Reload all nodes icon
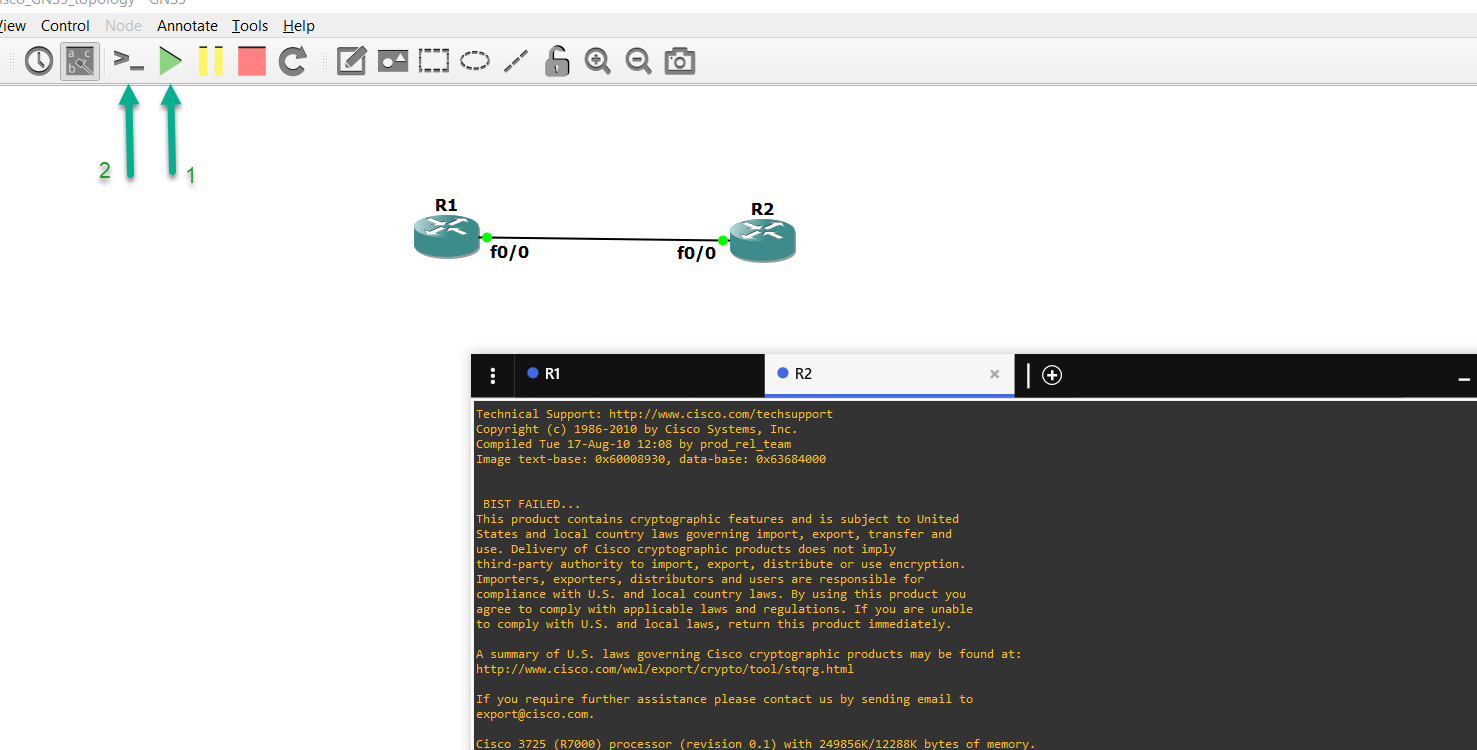Viewport: 1477px width, 750px height. pyautogui.click(x=293, y=62)
